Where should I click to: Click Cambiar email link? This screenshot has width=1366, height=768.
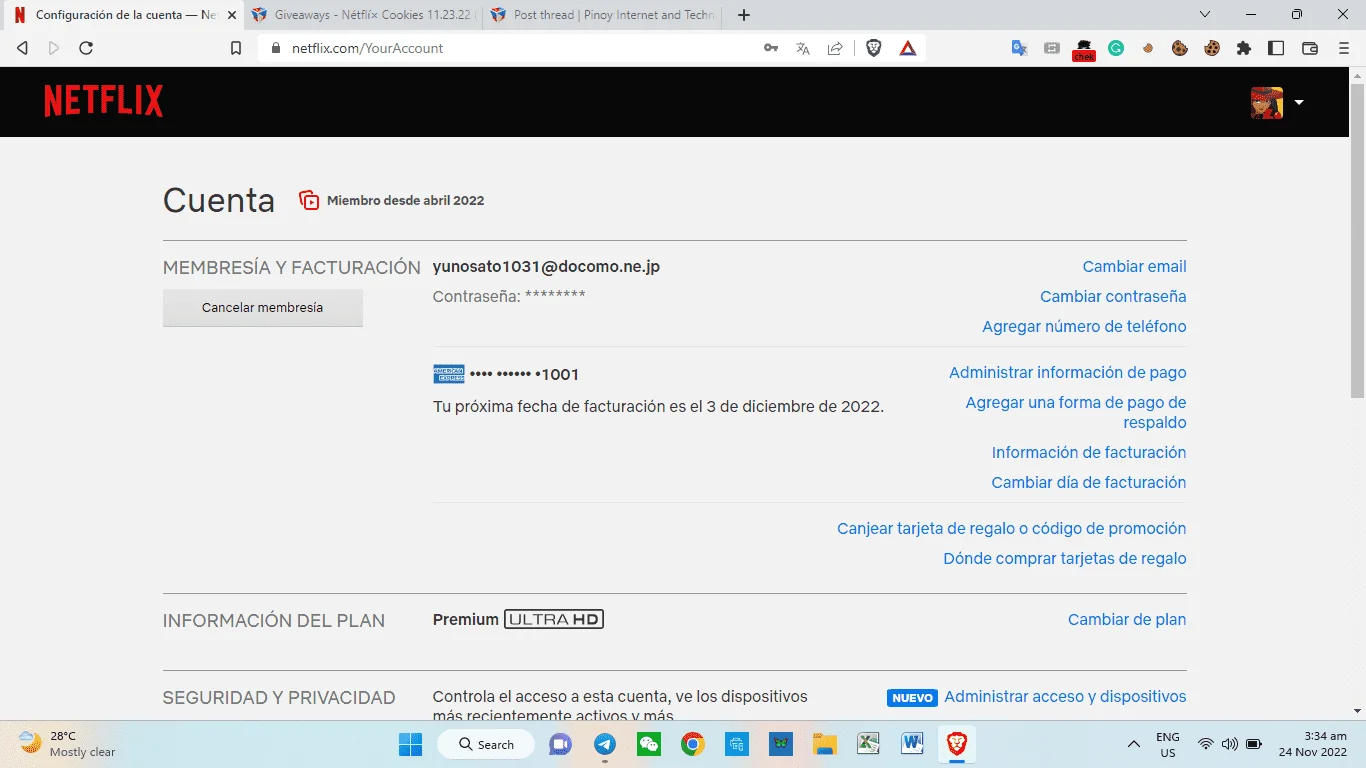click(x=1134, y=267)
